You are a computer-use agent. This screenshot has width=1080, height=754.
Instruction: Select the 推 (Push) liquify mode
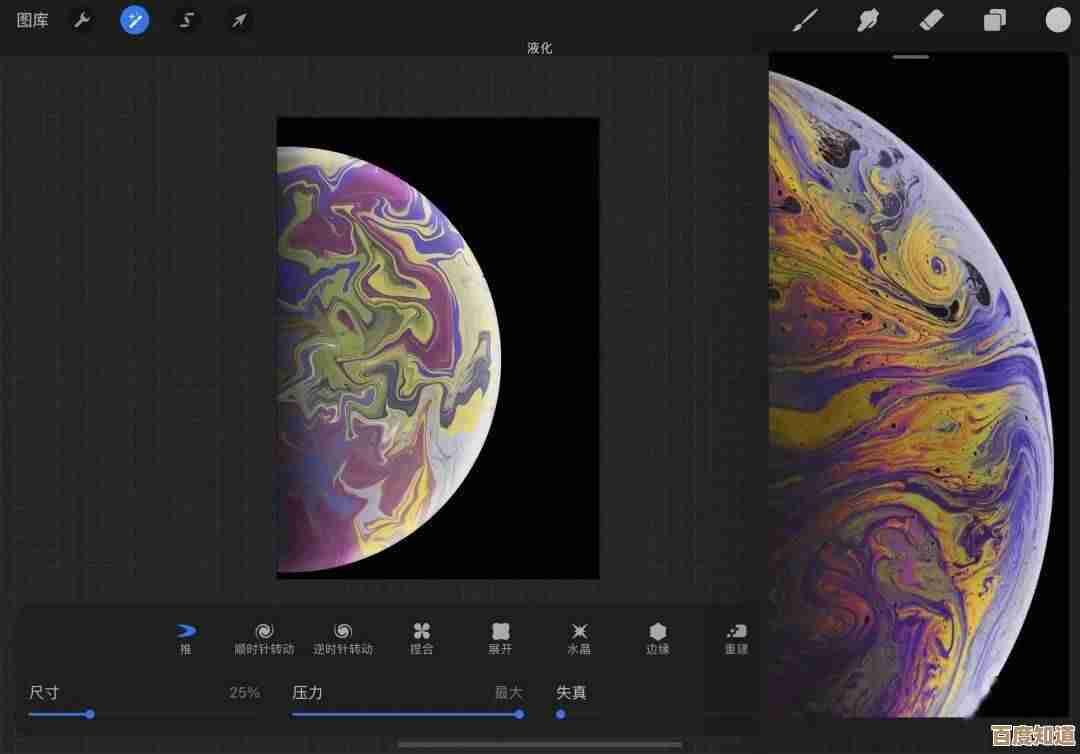(x=186, y=637)
